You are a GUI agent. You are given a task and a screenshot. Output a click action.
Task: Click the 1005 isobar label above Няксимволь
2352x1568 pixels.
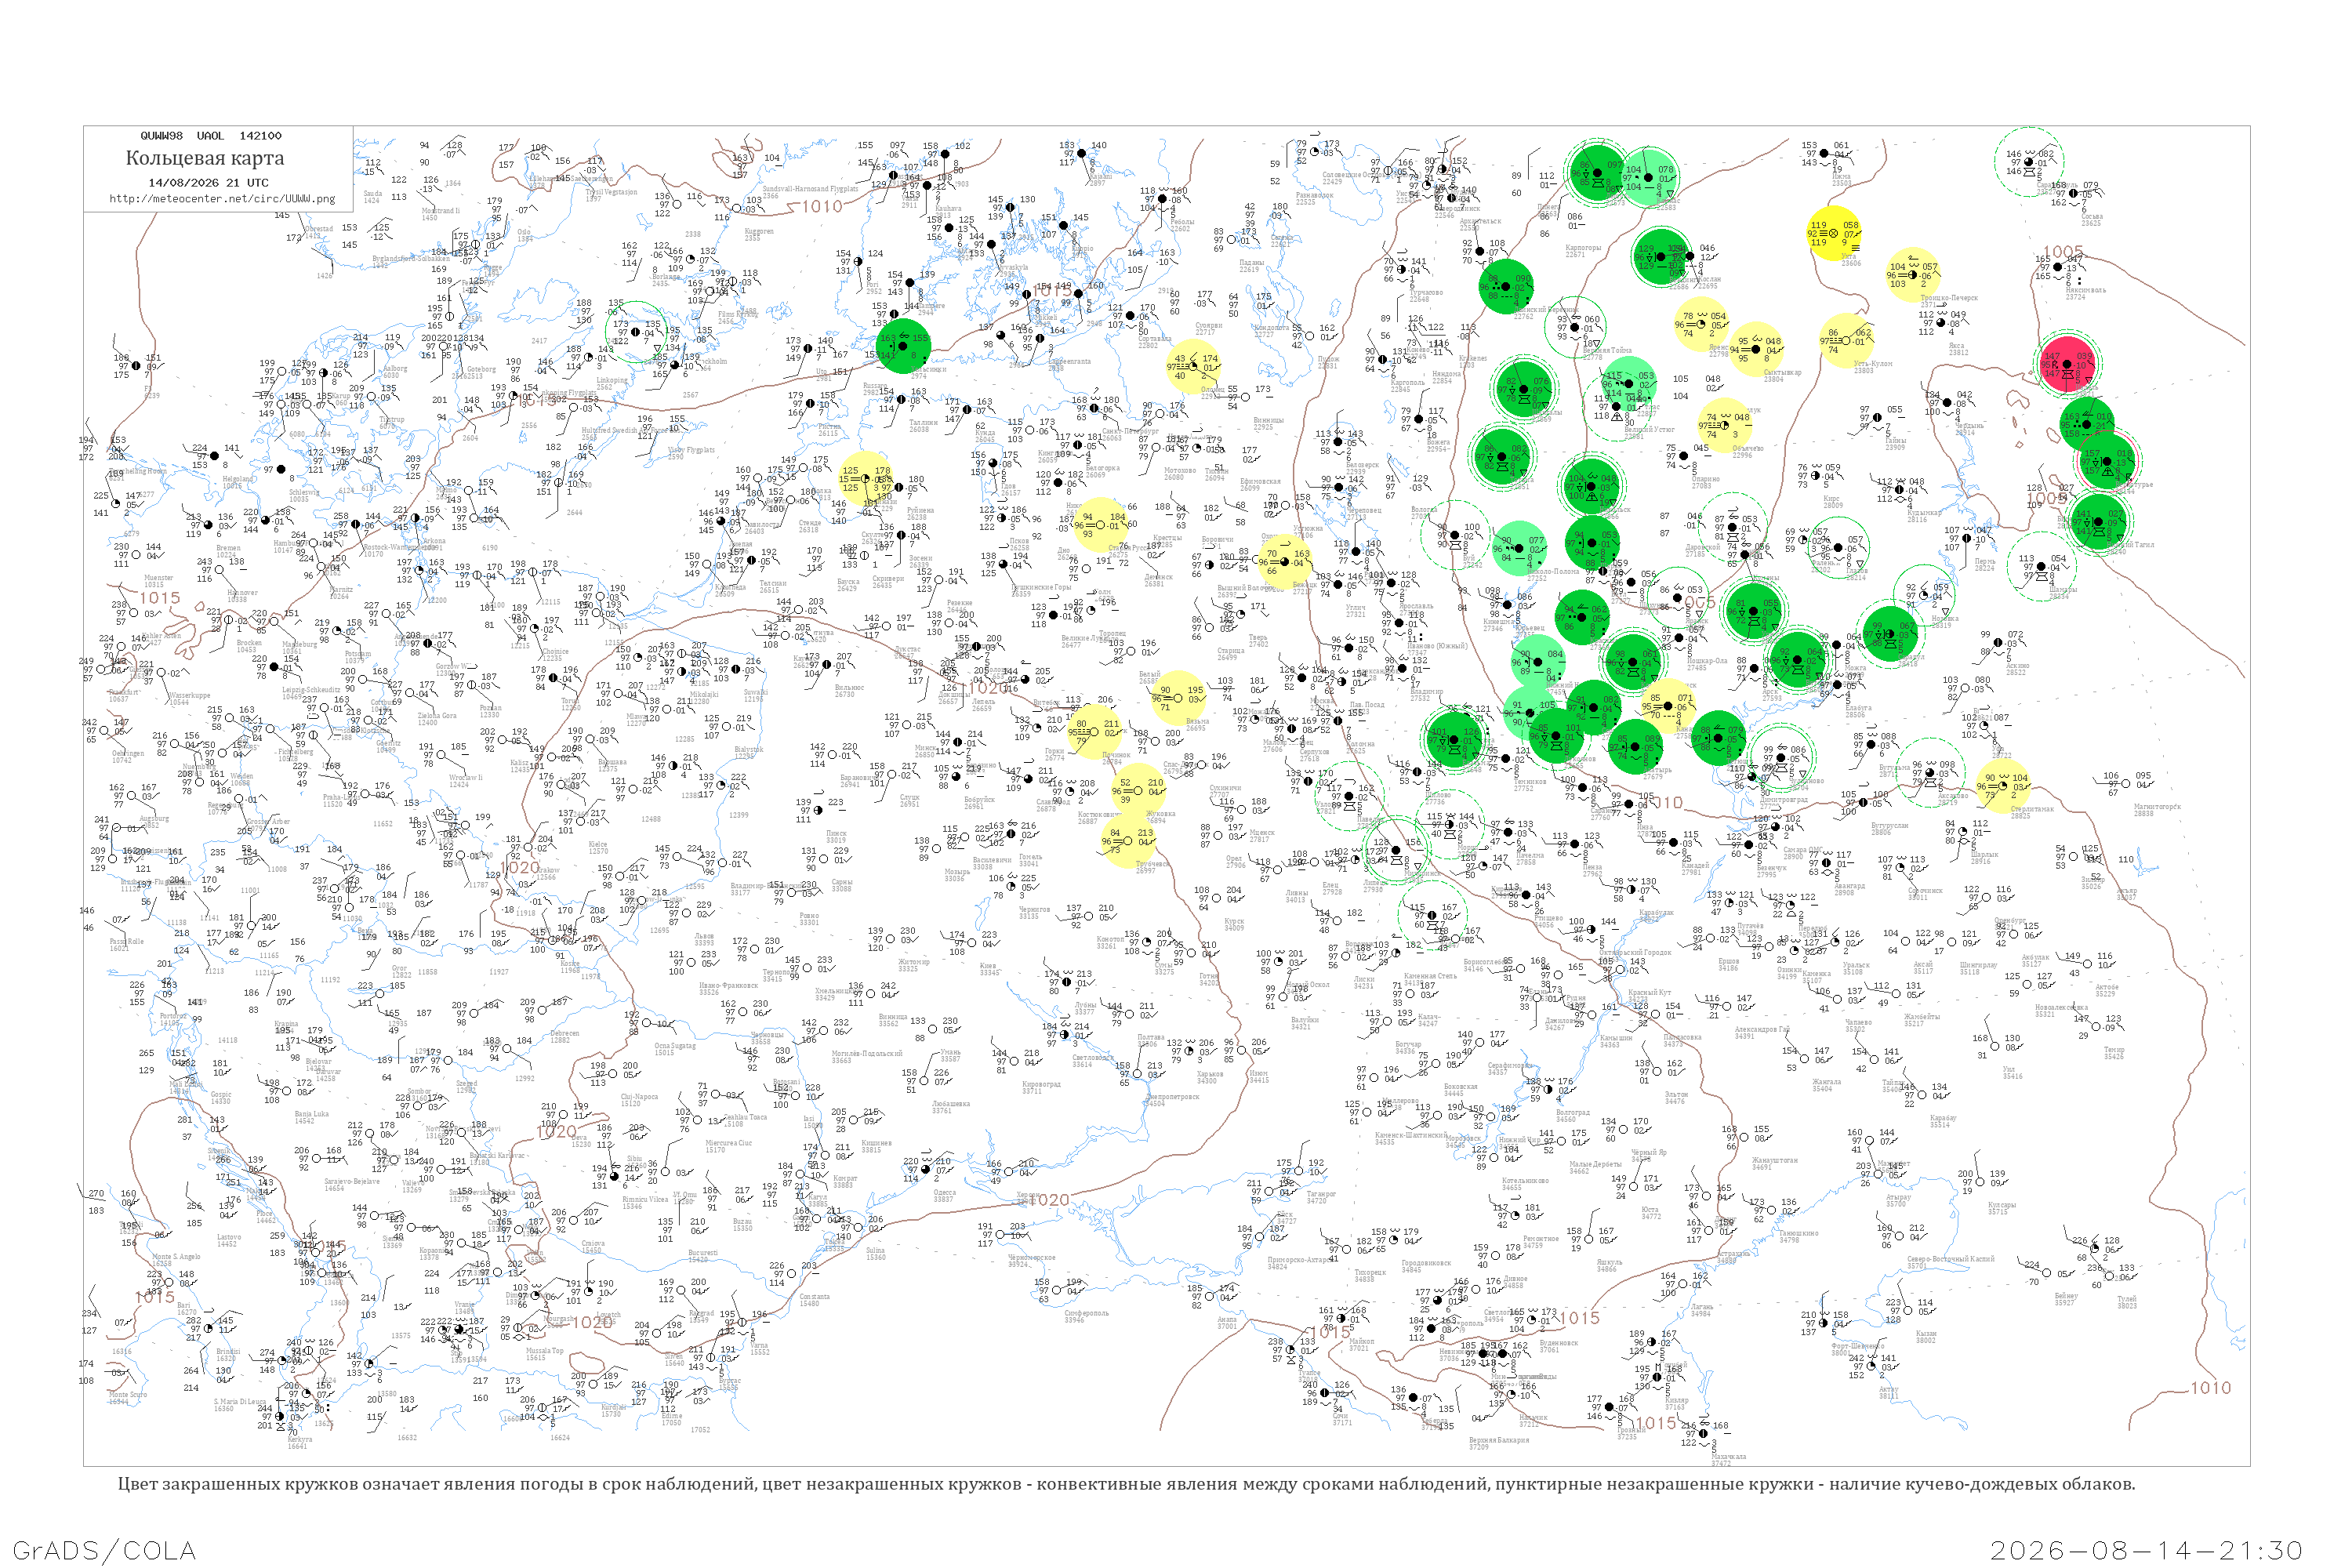(2063, 252)
